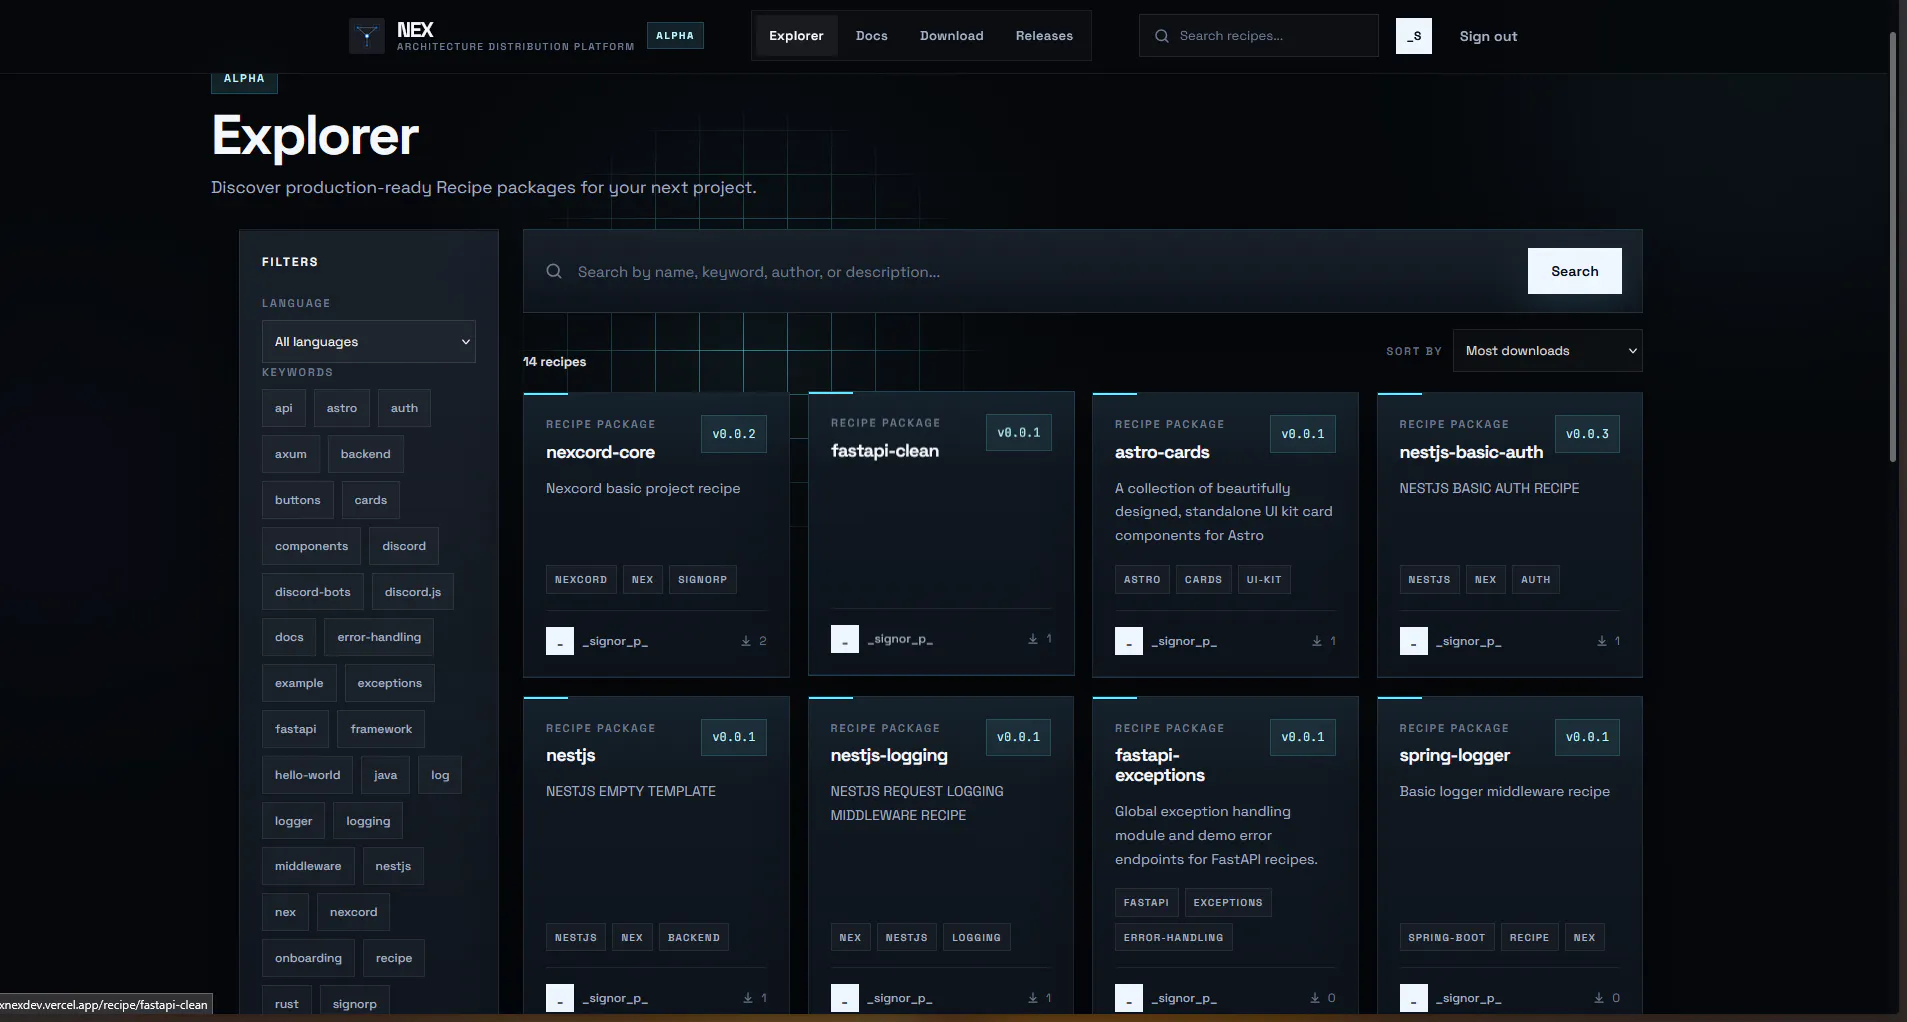Toggle the api keyword filter
1907x1022 pixels.
pos(284,408)
